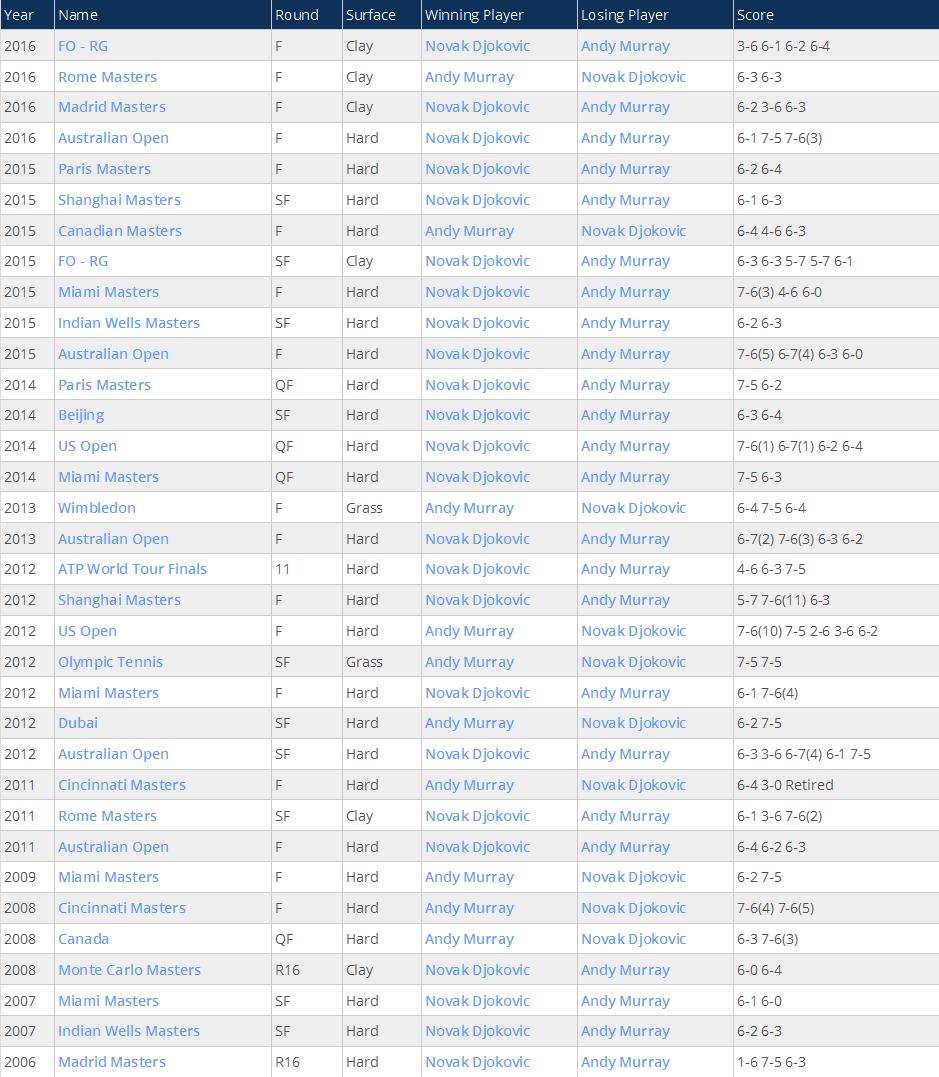Viewport: 939px width, 1077px height.
Task: Click ATP World Tour Finals link
Action: [x=133, y=569]
